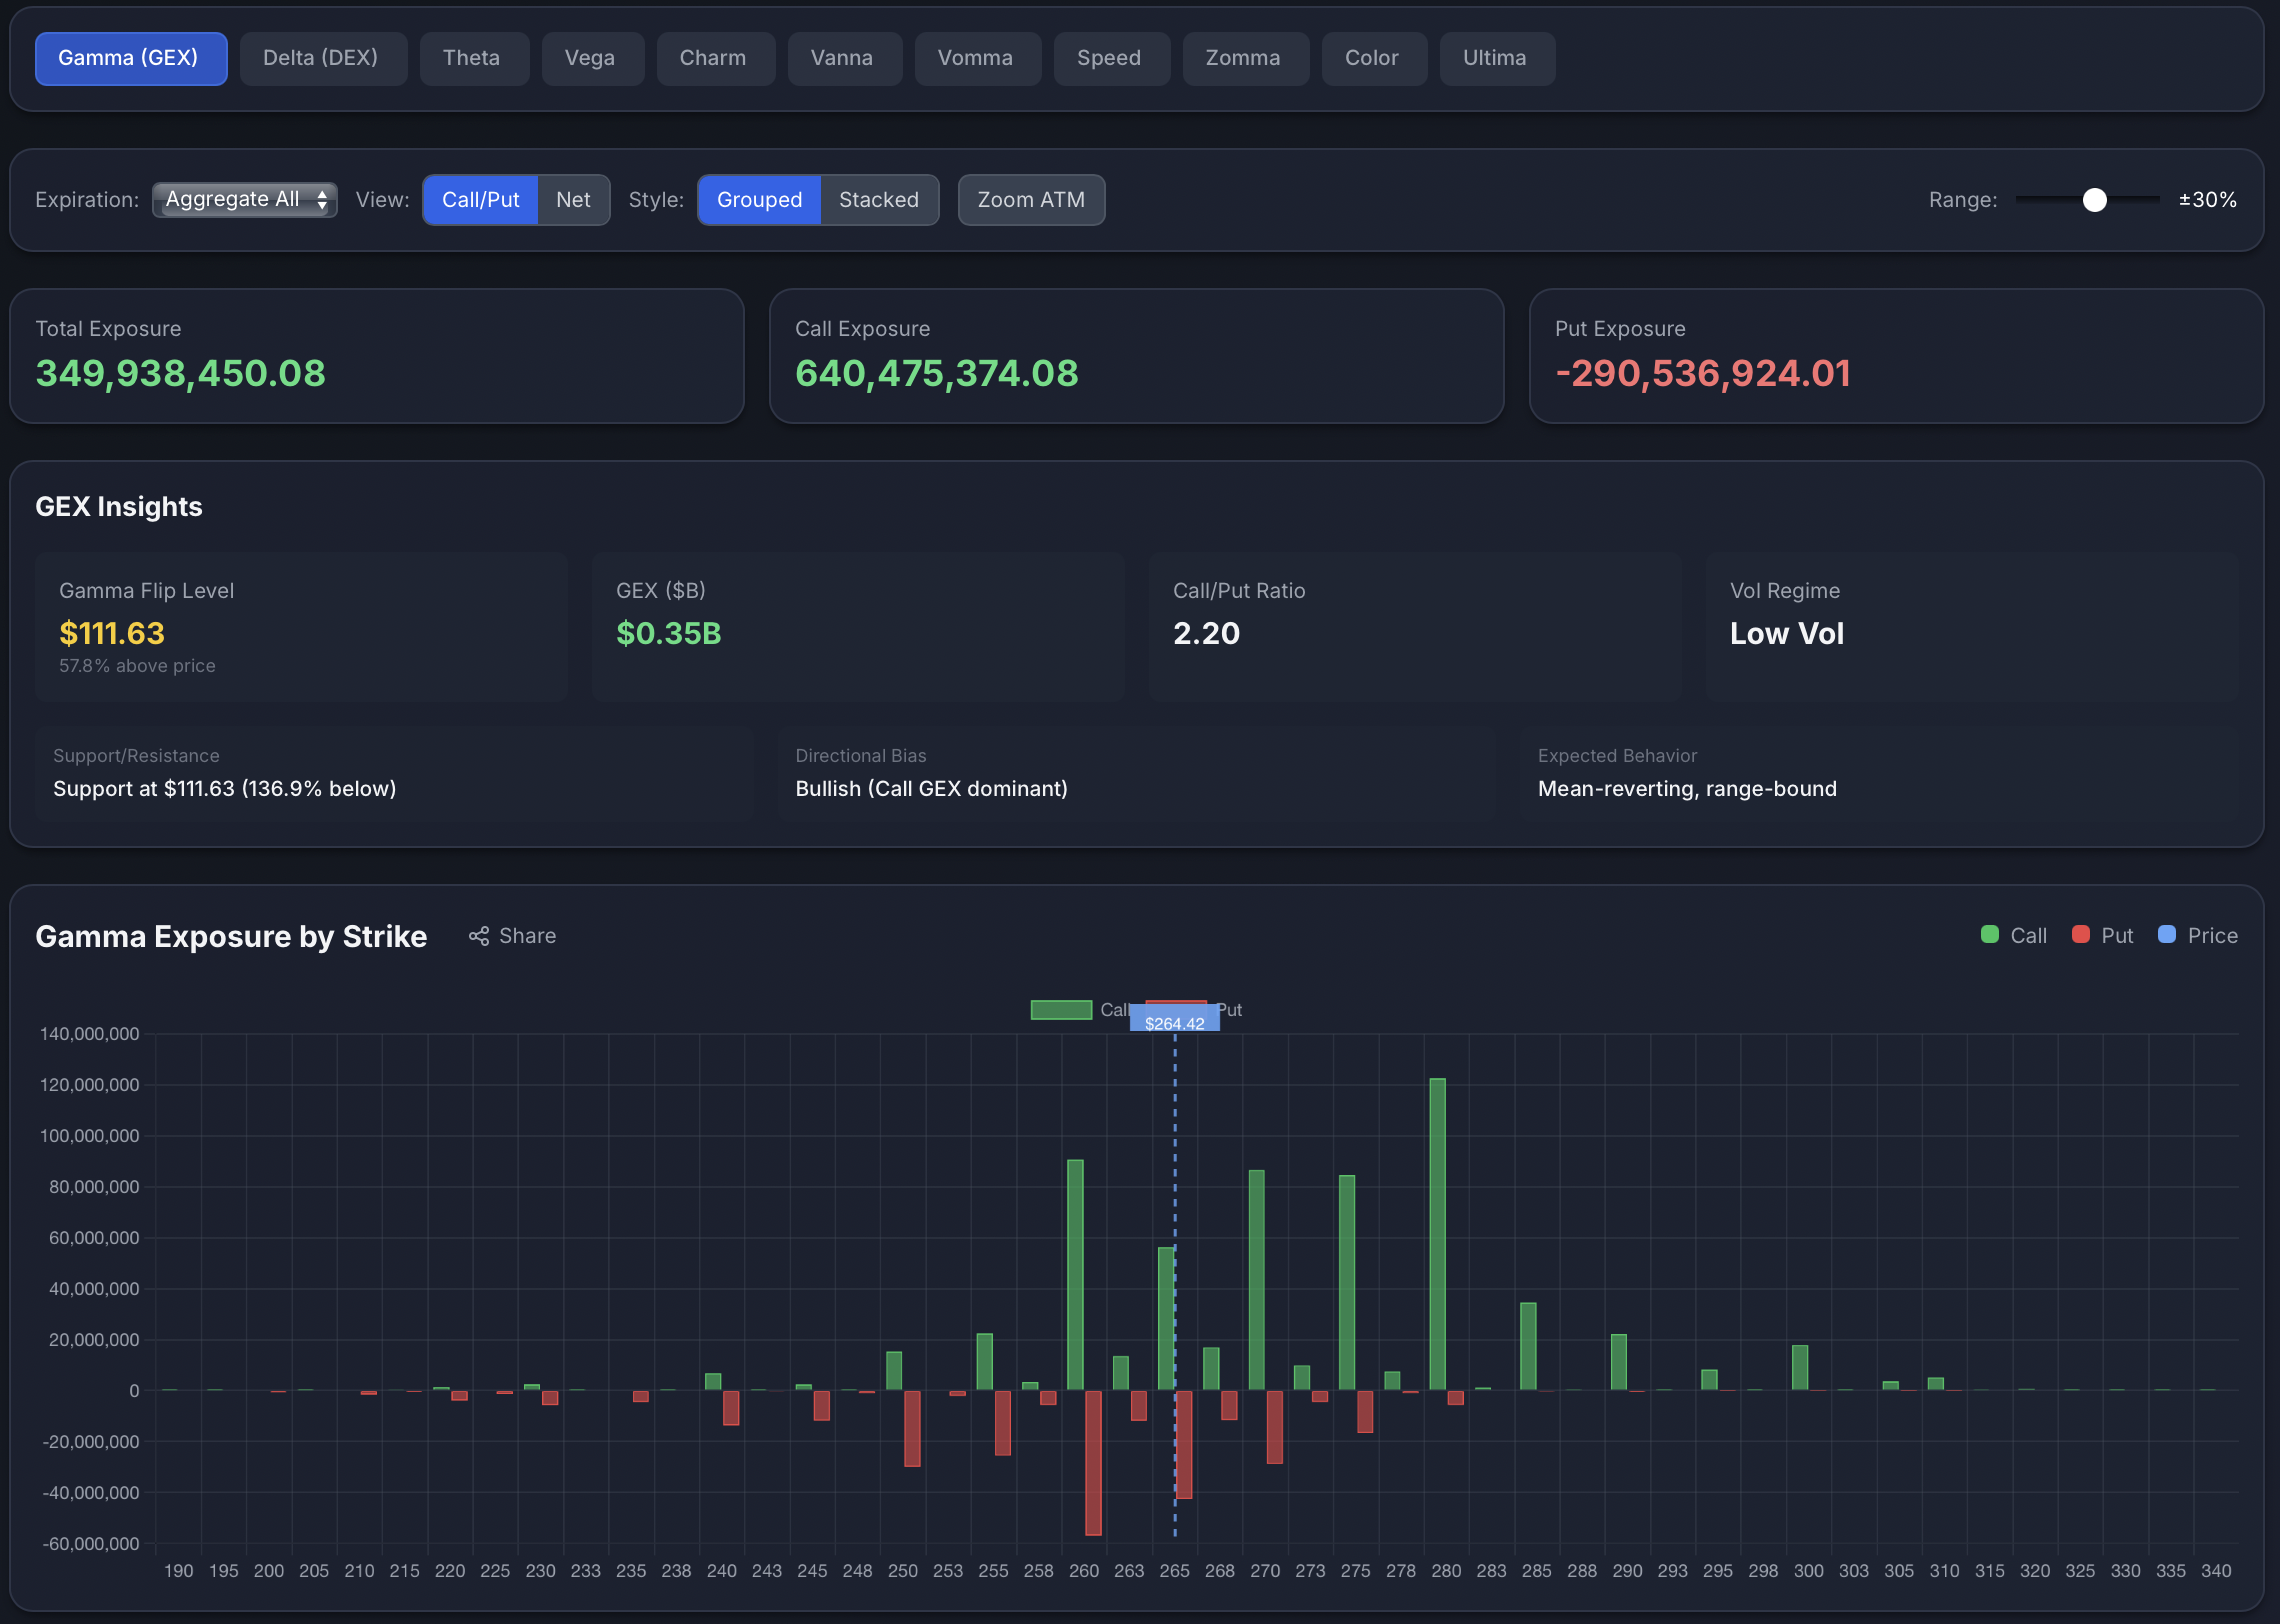This screenshot has width=2280, height=1624.
Task: Switch to the Delta (DEX) tab
Action: 323,58
